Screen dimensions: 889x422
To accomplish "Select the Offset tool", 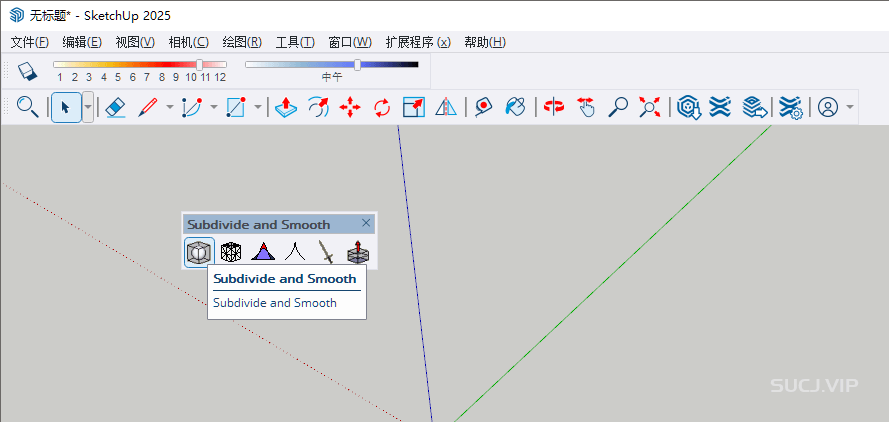I will pyautogui.click(x=318, y=107).
